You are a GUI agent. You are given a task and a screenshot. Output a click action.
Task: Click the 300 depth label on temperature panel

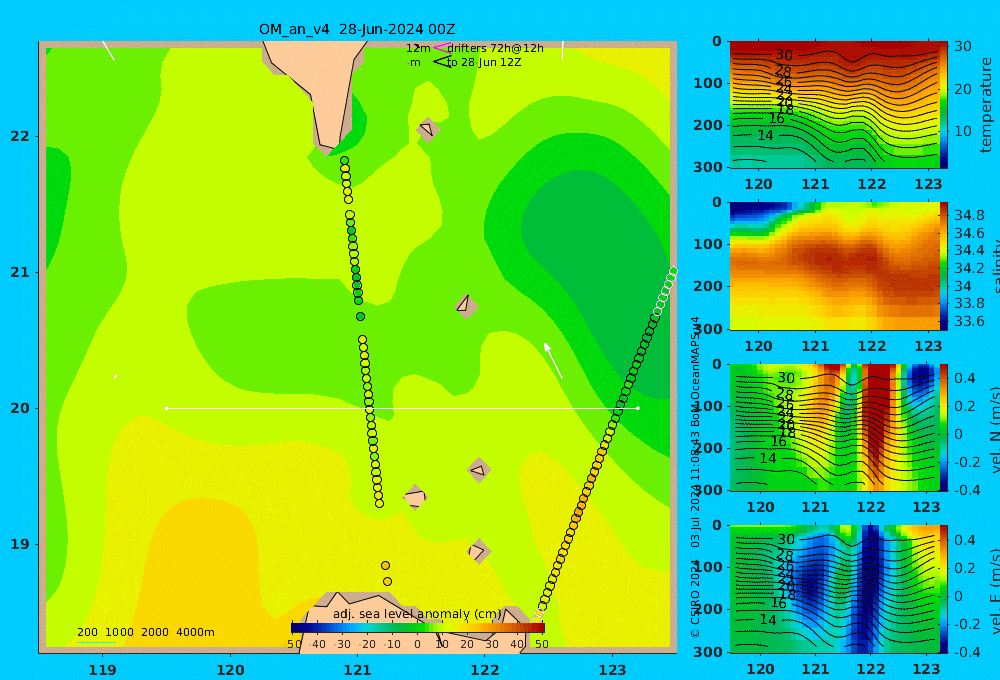(x=708, y=166)
